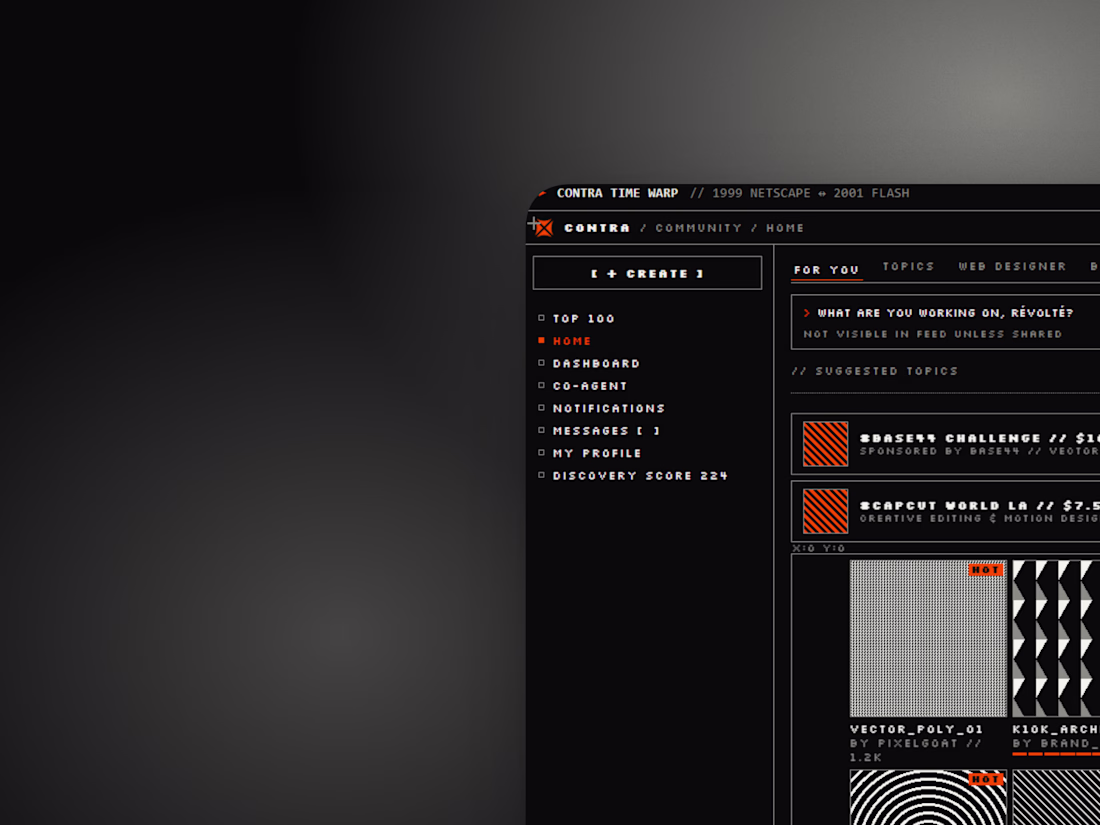
Task: Click 'Not visible in feed unless shared' note
Action: 932,334
